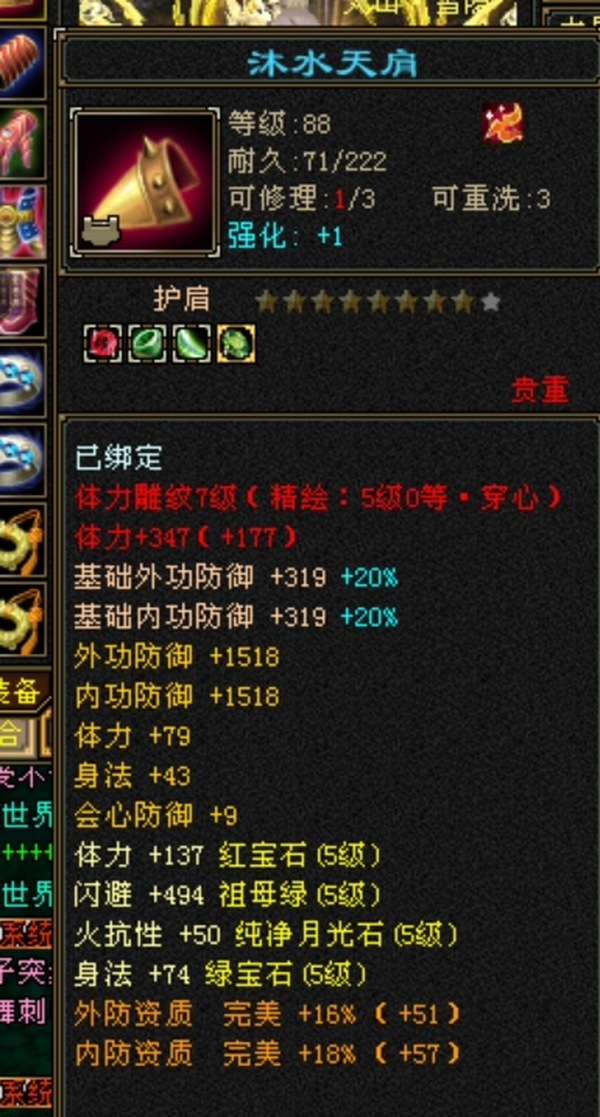Select the second blue gem ring slot

click(22, 459)
